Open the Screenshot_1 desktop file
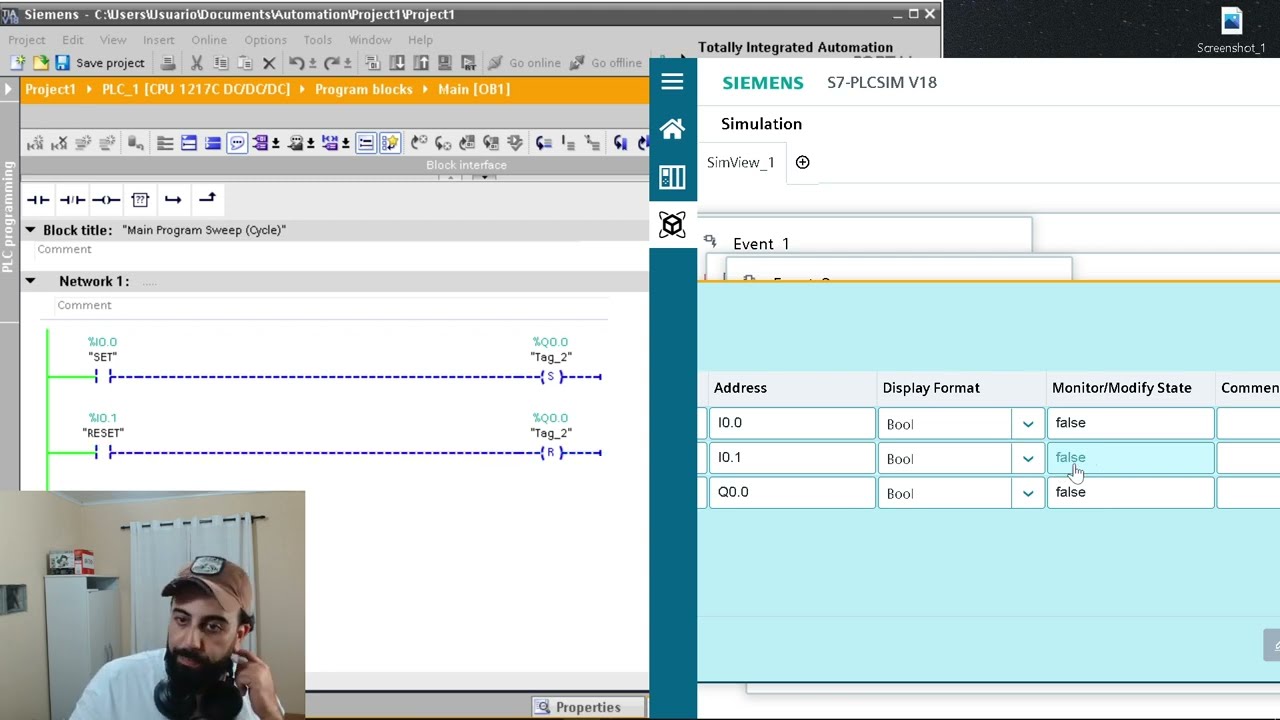 coord(1231,30)
